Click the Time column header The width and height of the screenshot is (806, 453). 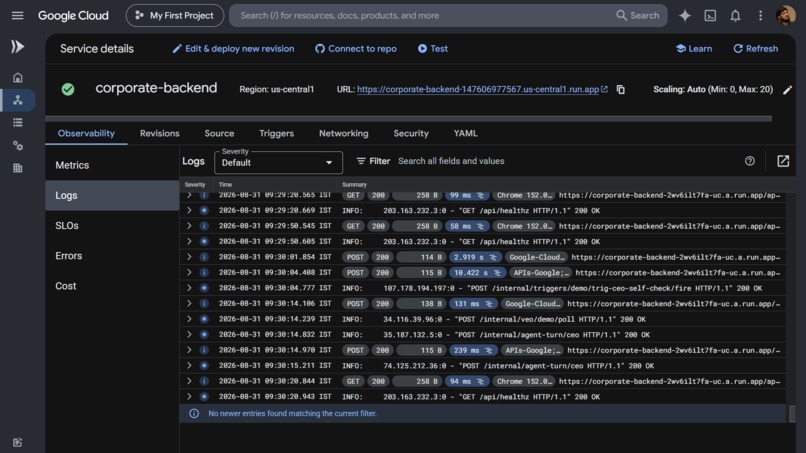(x=225, y=185)
